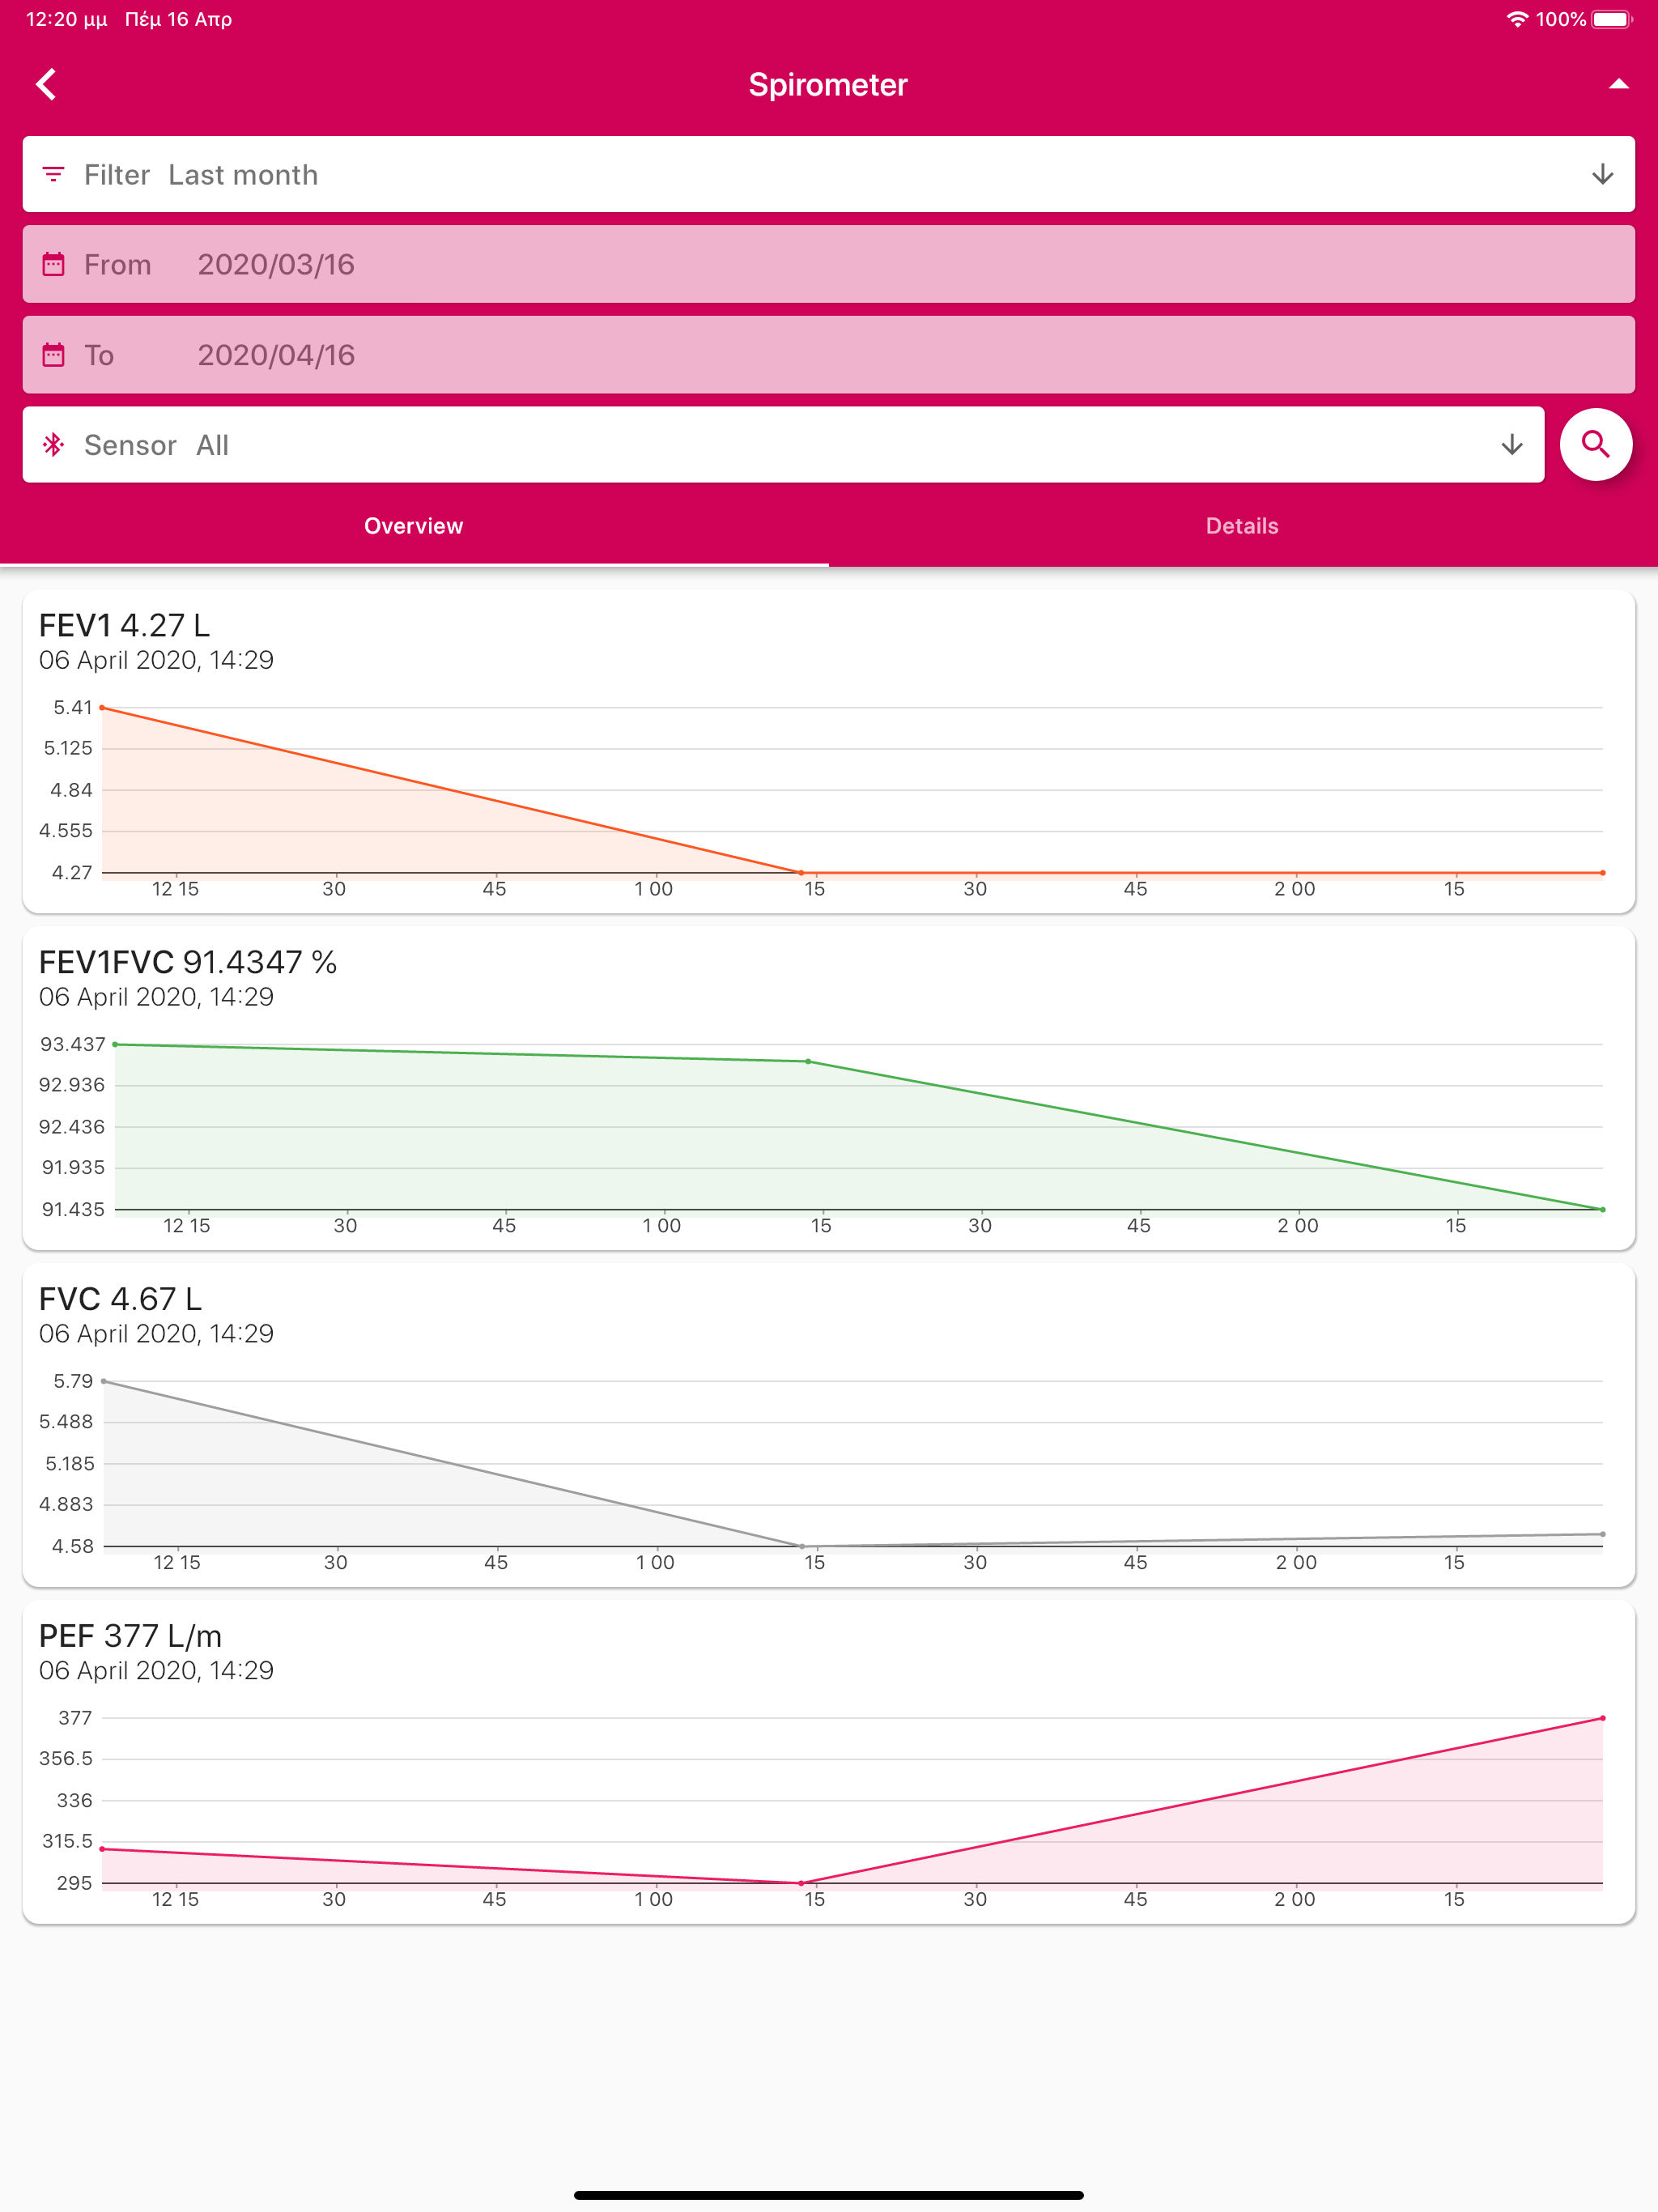Screen dimensions: 1658x2212
Task: Click the Spirometer title
Action: [828, 85]
